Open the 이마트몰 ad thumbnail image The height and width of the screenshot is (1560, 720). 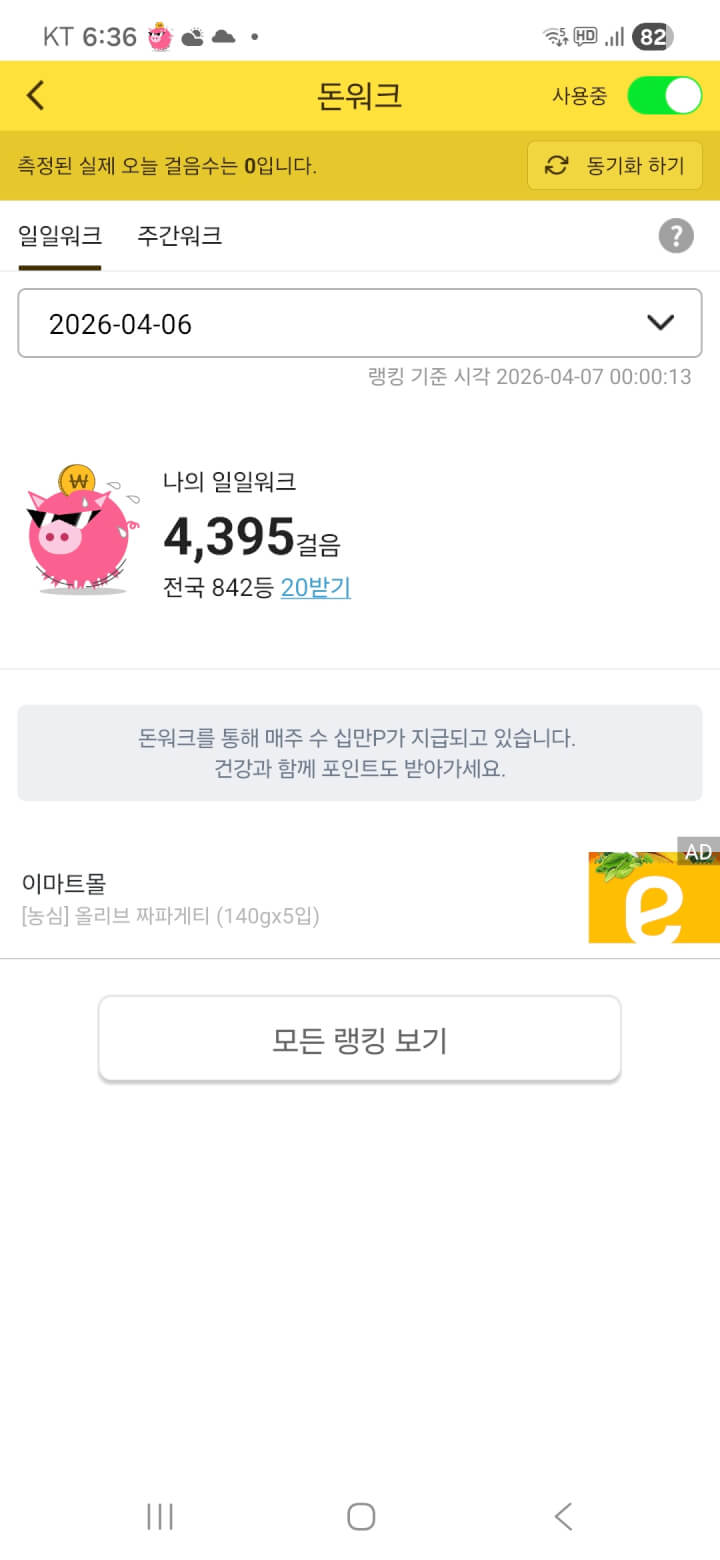pyautogui.click(x=652, y=897)
